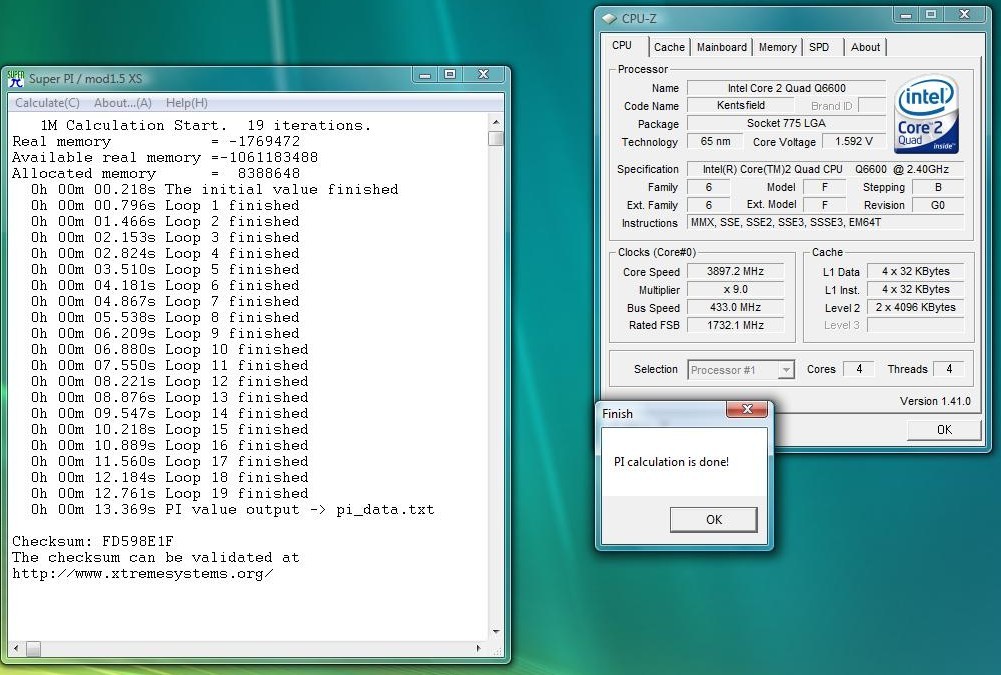The height and width of the screenshot is (675, 1001).
Task: Click the Instructions field MMX, SSE list
Action: (x=825, y=222)
